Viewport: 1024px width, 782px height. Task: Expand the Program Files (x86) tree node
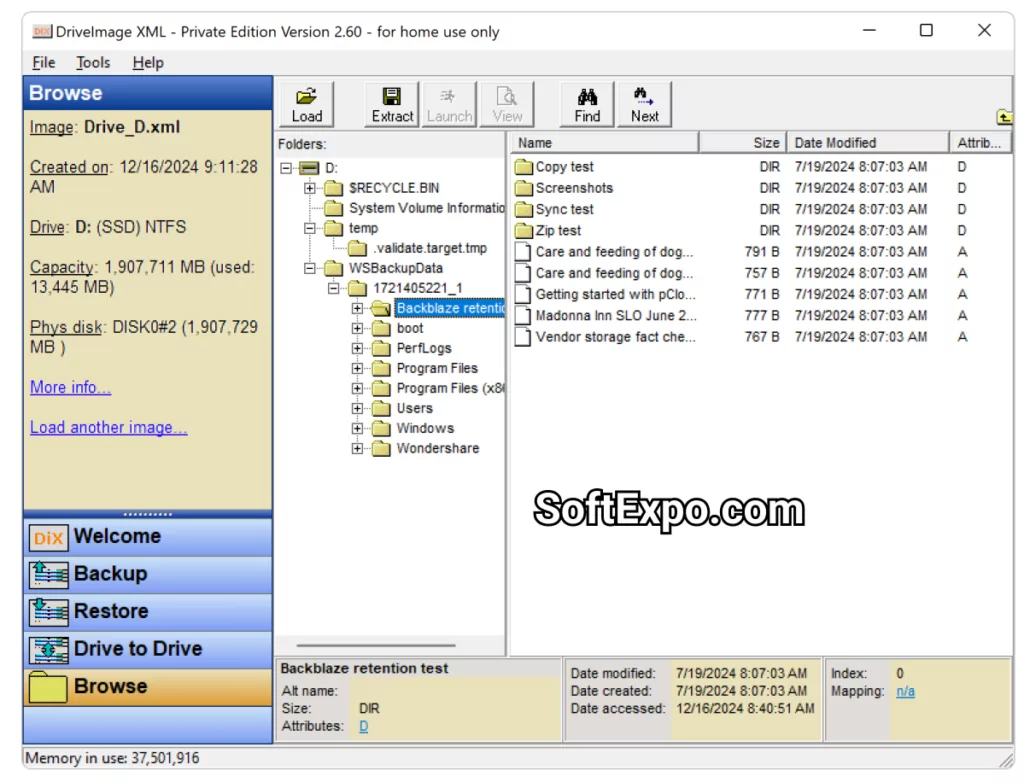pos(359,388)
